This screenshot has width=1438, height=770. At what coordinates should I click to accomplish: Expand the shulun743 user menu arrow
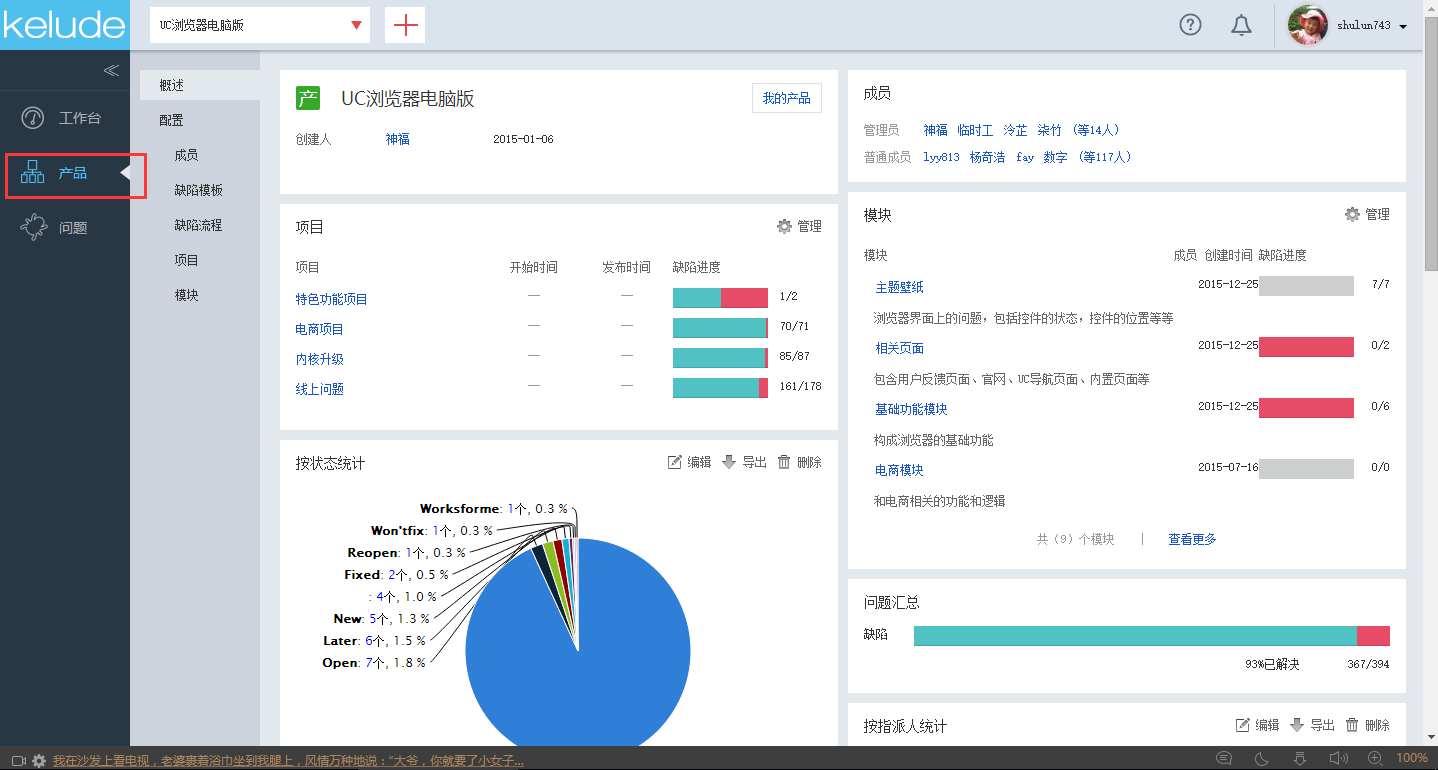[1404, 27]
